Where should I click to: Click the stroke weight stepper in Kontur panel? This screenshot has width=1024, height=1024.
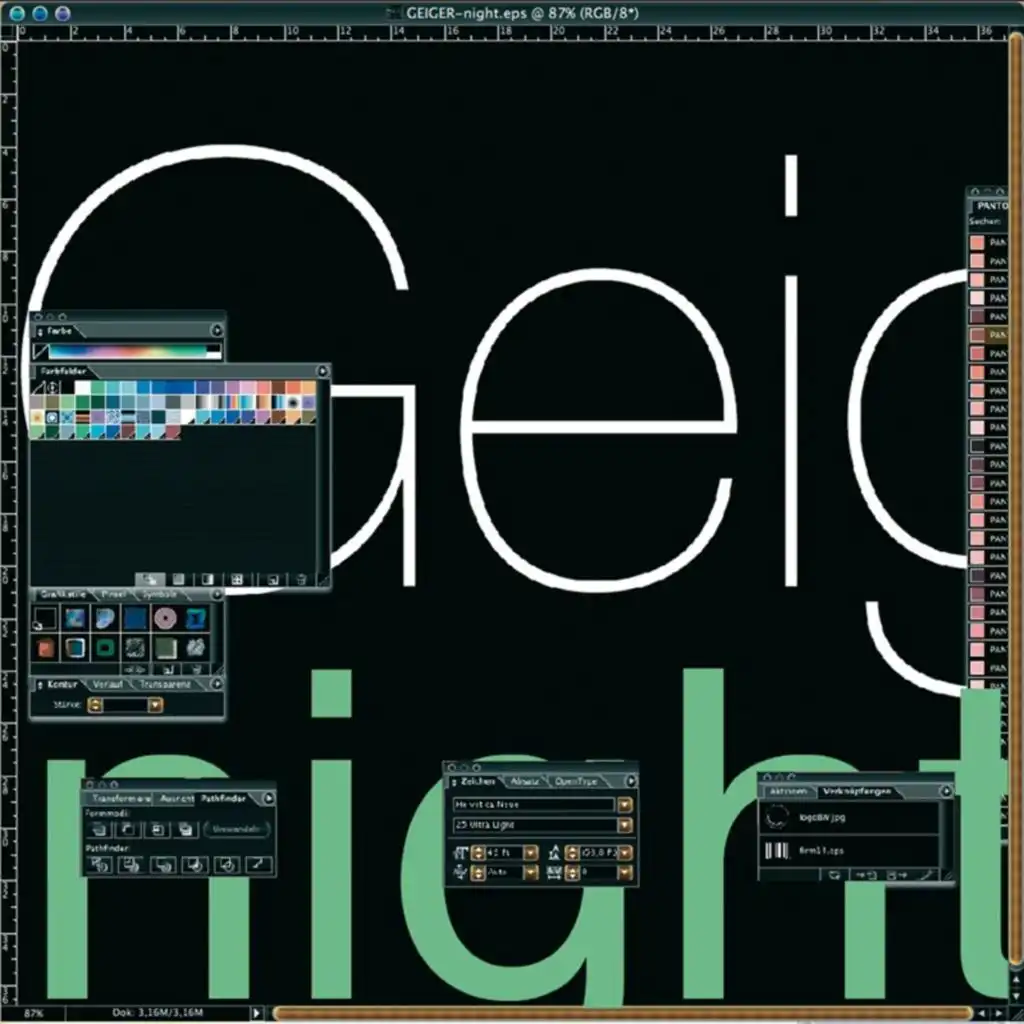(95, 705)
